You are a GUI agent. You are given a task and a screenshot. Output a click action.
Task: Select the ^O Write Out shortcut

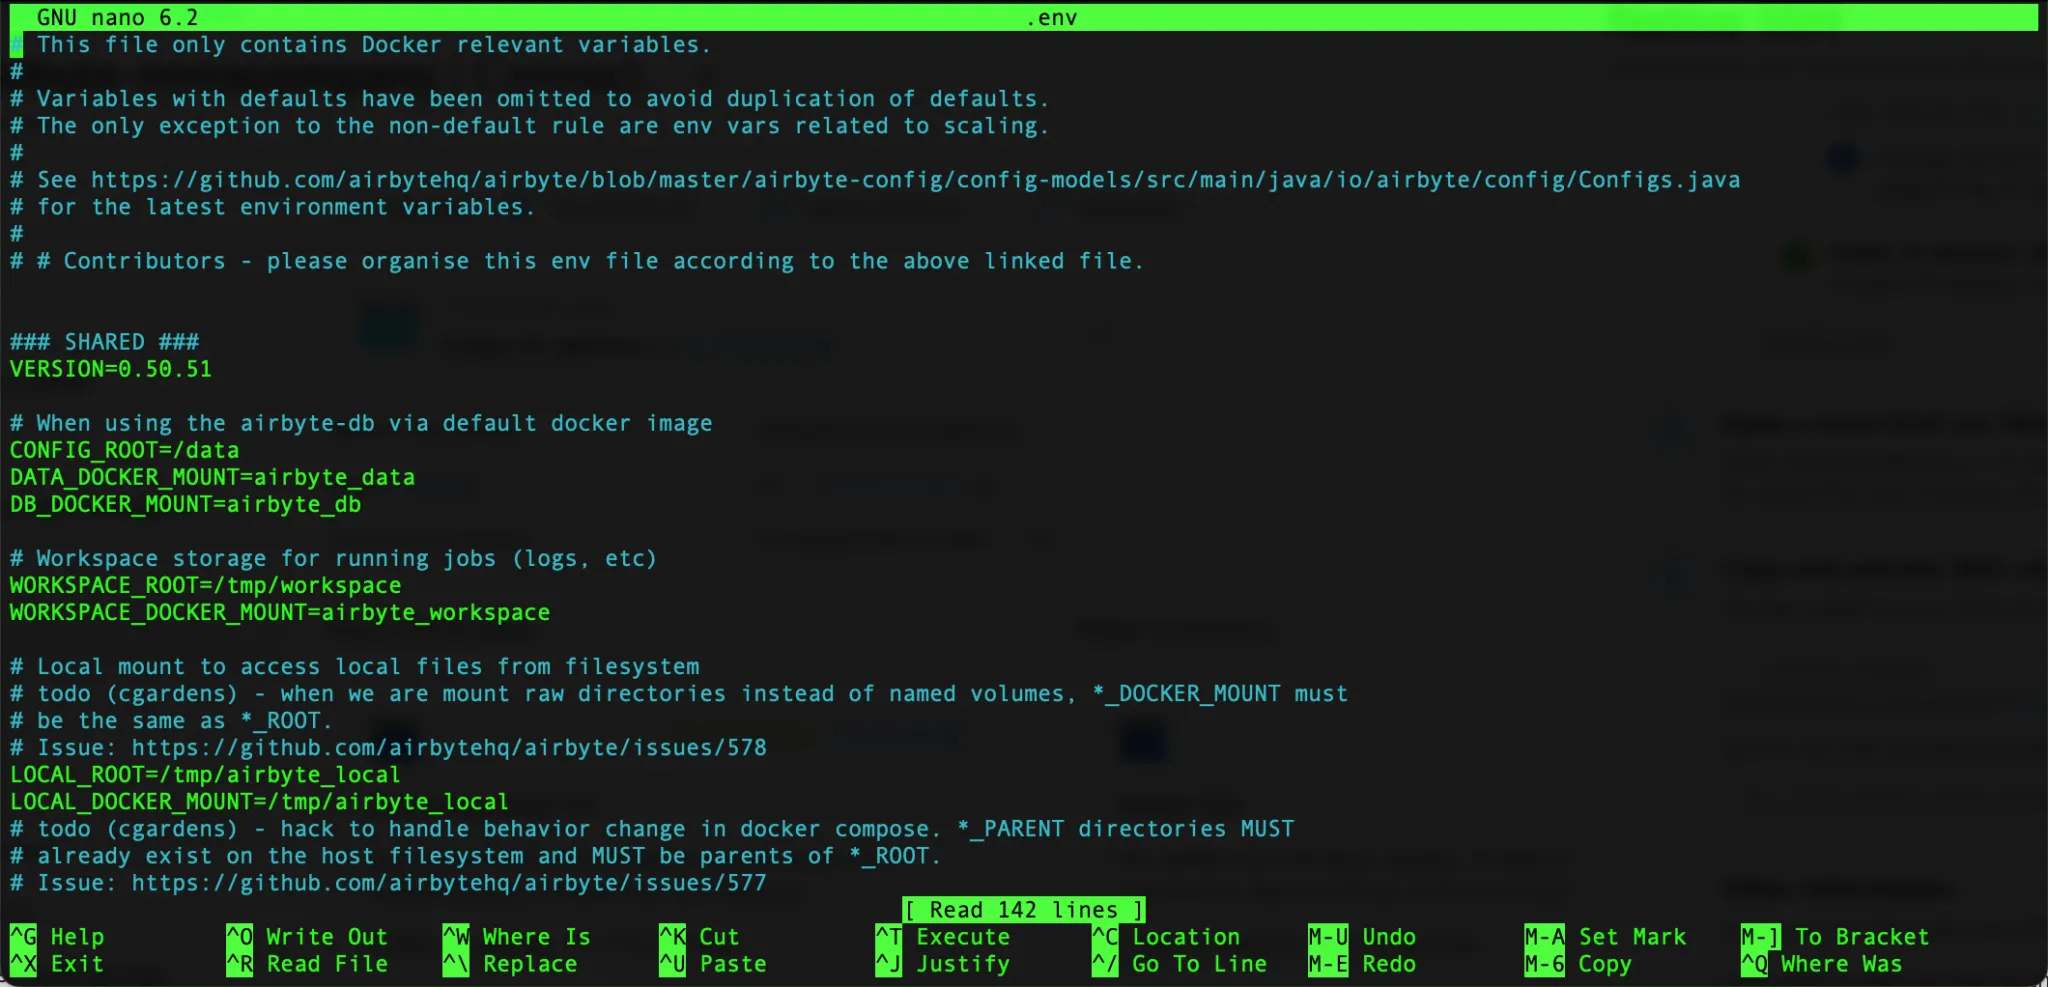coord(307,937)
